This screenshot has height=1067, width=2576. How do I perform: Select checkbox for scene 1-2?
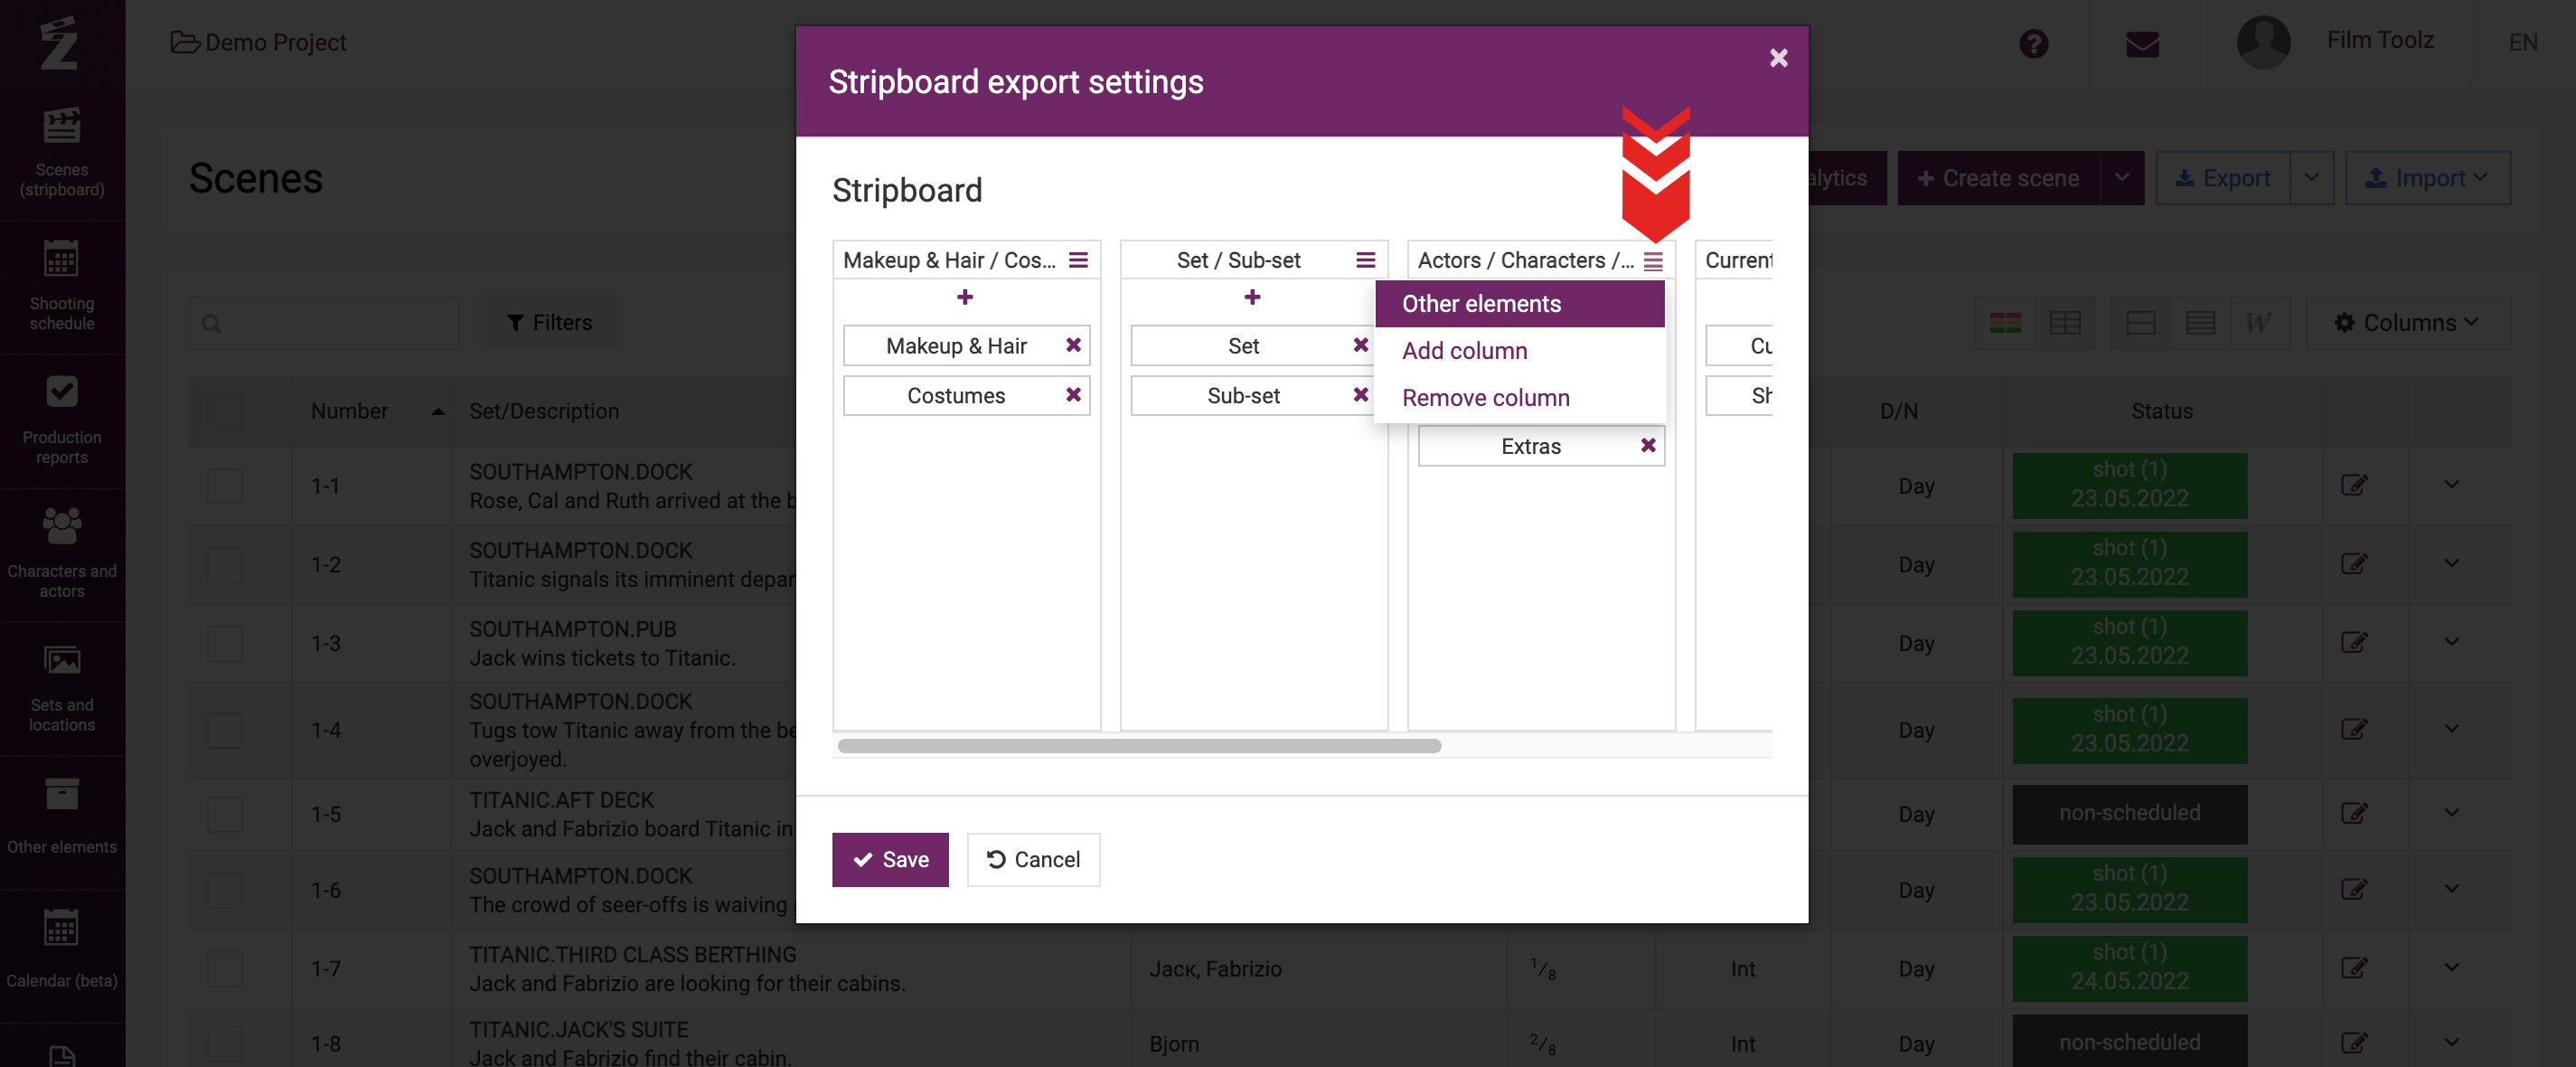225,565
